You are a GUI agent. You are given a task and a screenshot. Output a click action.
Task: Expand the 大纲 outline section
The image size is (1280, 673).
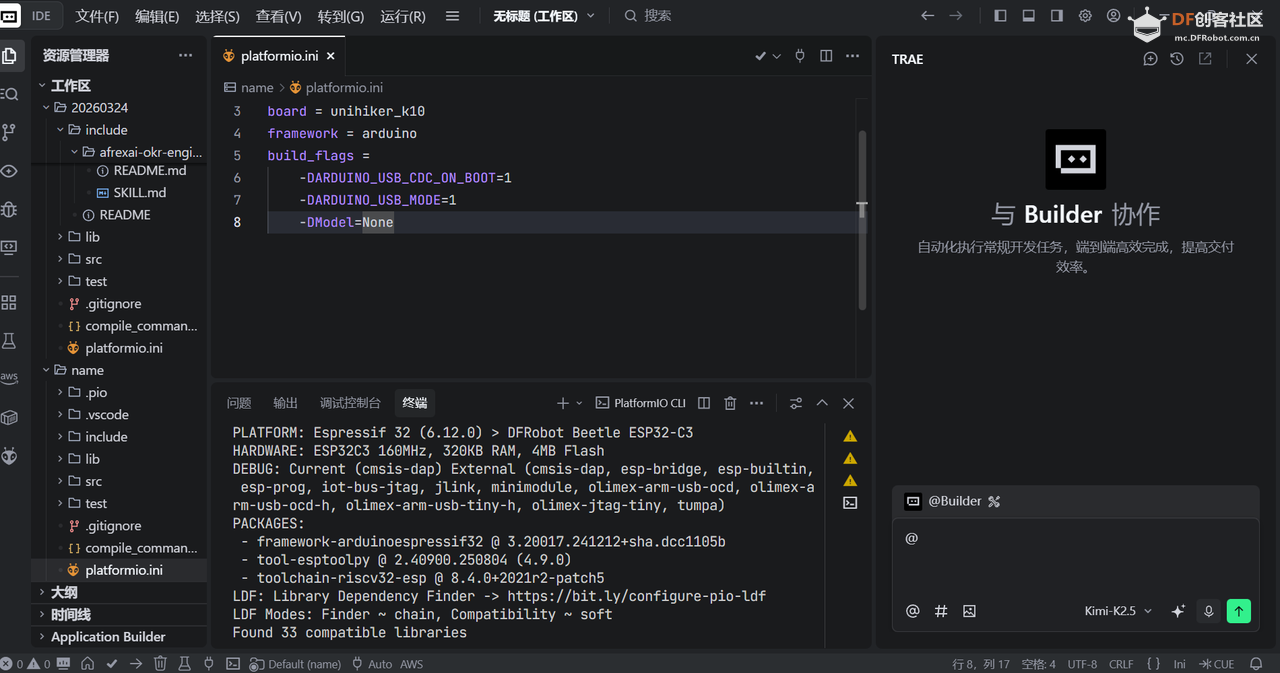[x=64, y=592]
